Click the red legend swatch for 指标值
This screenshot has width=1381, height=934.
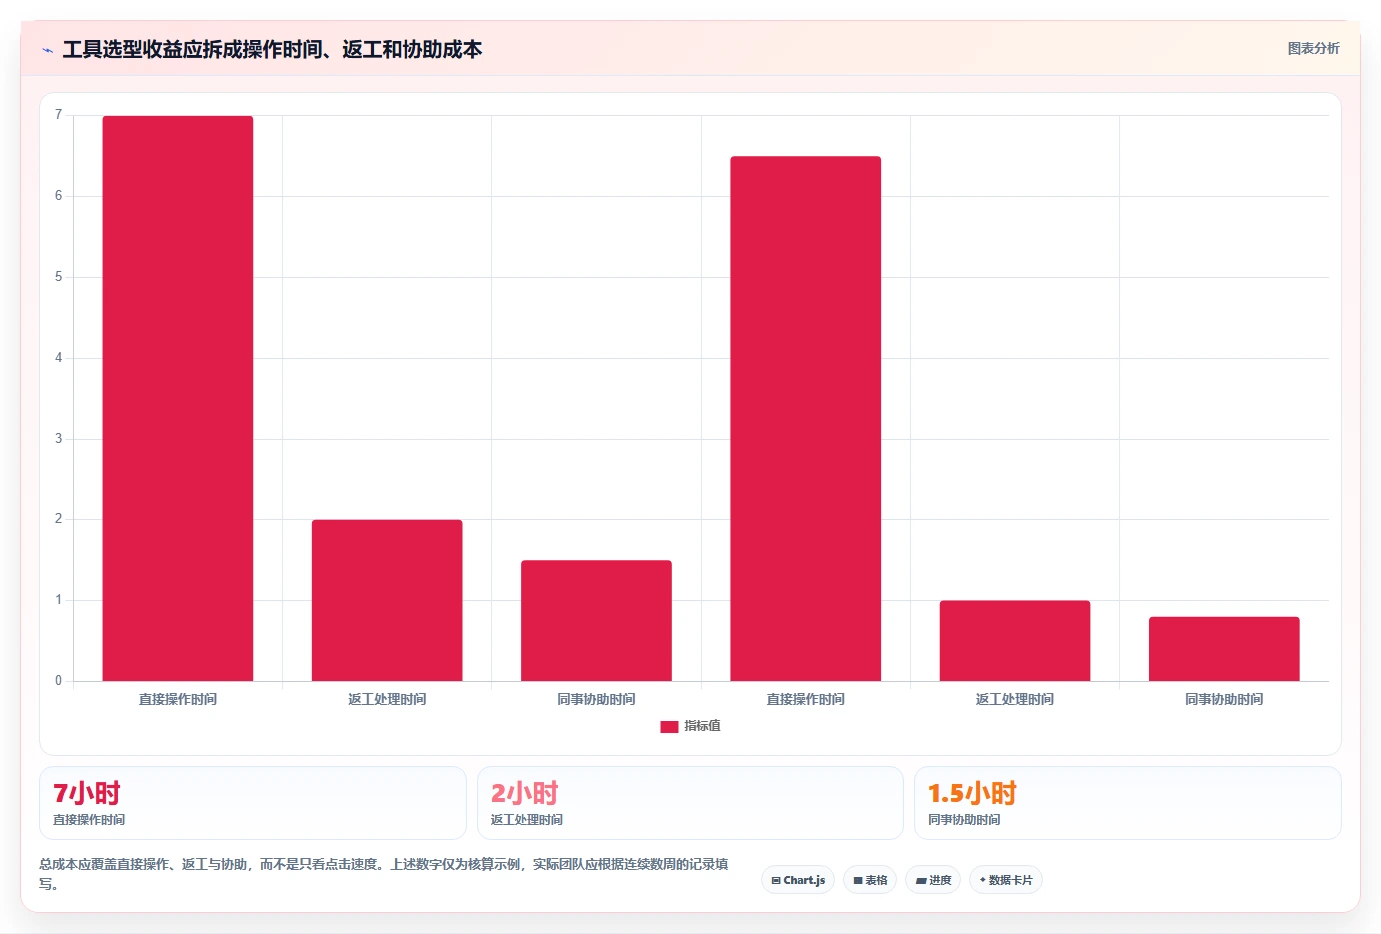(x=669, y=727)
